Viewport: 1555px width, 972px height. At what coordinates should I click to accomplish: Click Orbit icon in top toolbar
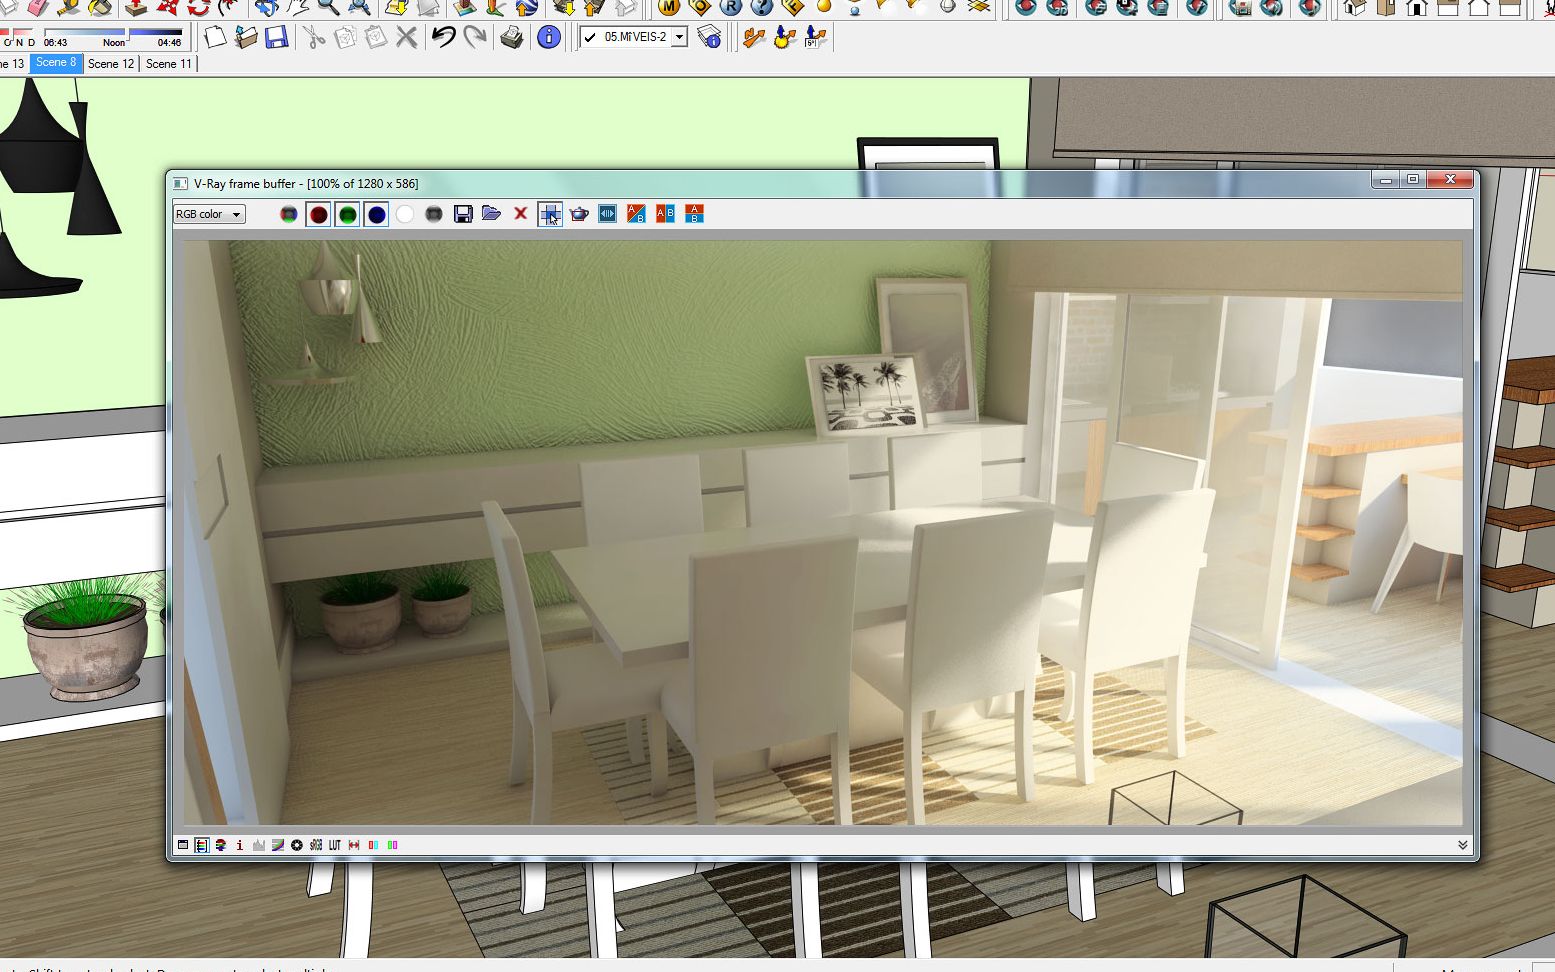[x=266, y=7]
